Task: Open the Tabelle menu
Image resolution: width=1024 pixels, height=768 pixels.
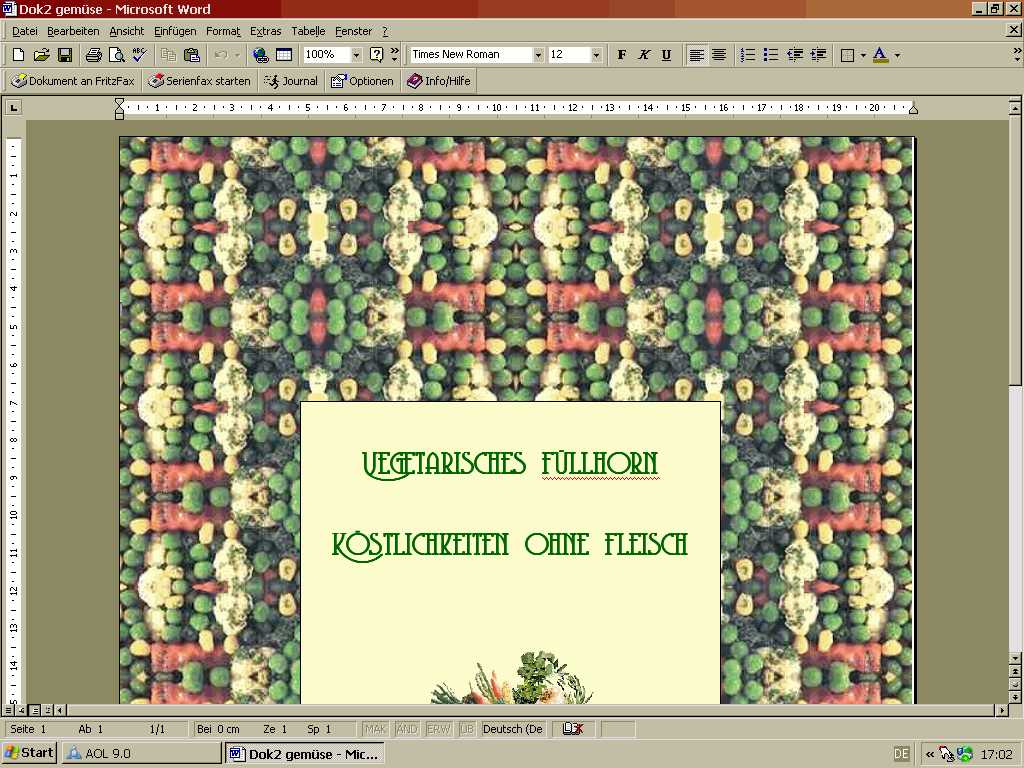Action: (x=308, y=31)
